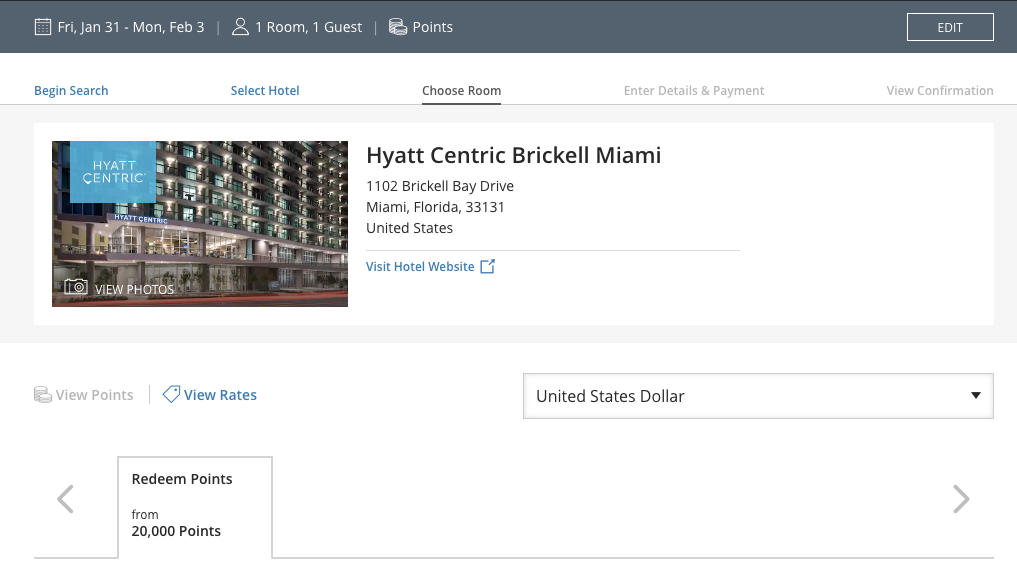Return to the Begin Search step
The width and height of the screenshot is (1017, 576).
[x=71, y=91]
